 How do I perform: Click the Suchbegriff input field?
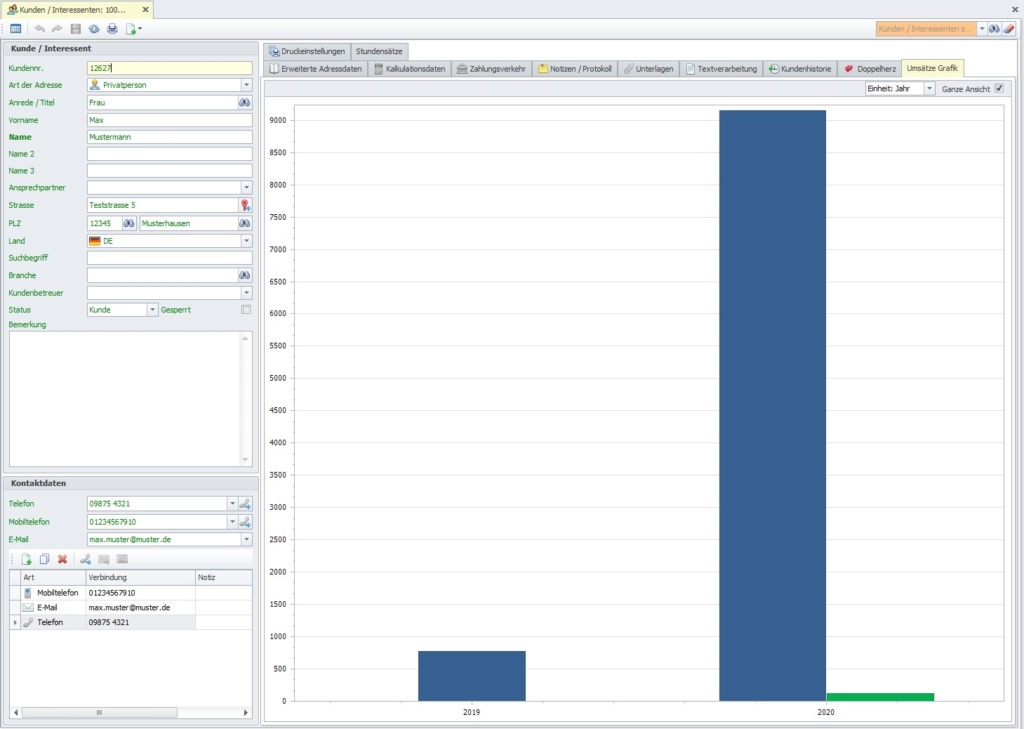pos(170,258)
